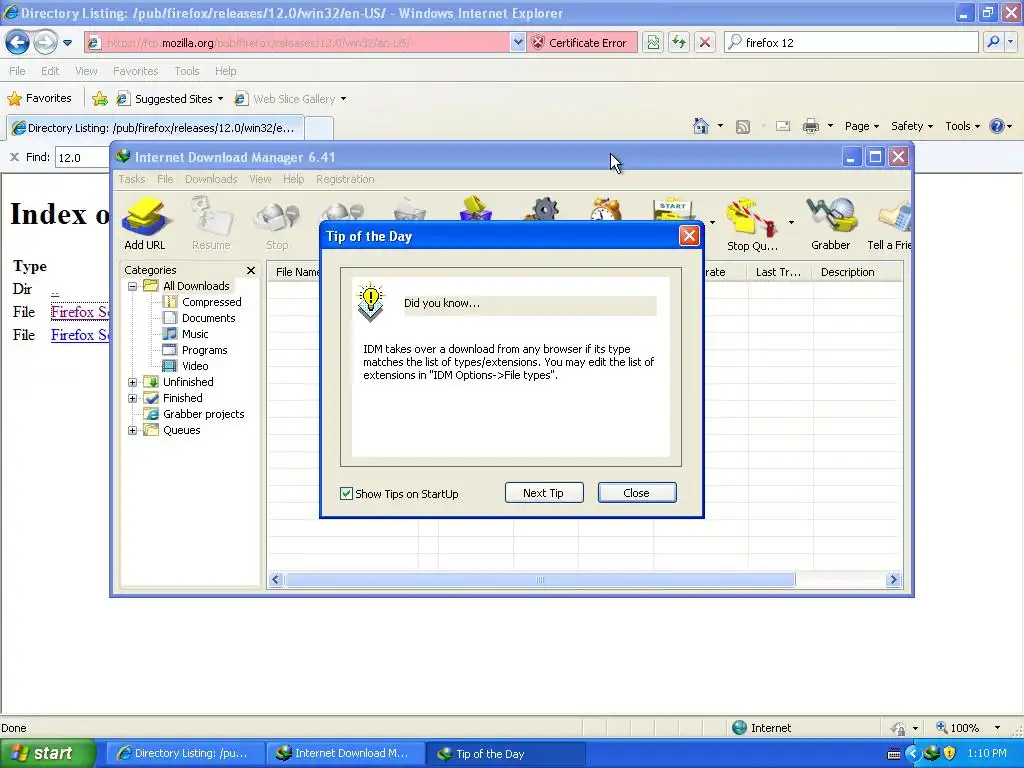Select the Documents category folder

click(x=208, y=318)
